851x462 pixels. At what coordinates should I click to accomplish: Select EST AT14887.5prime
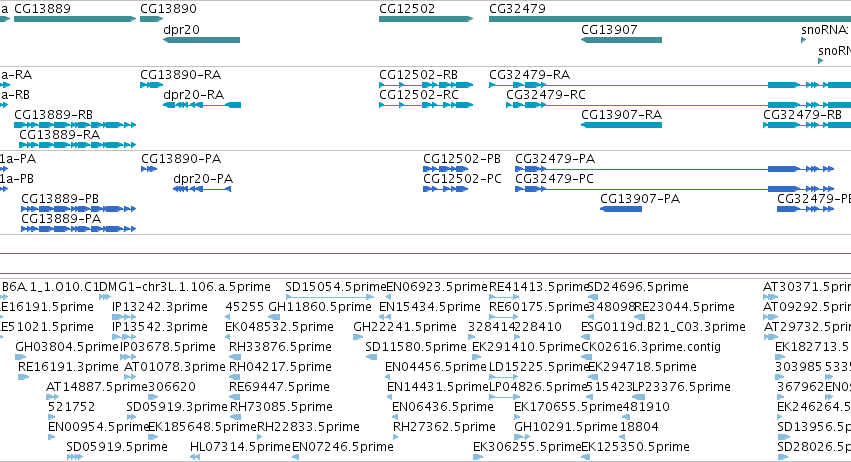97,387
